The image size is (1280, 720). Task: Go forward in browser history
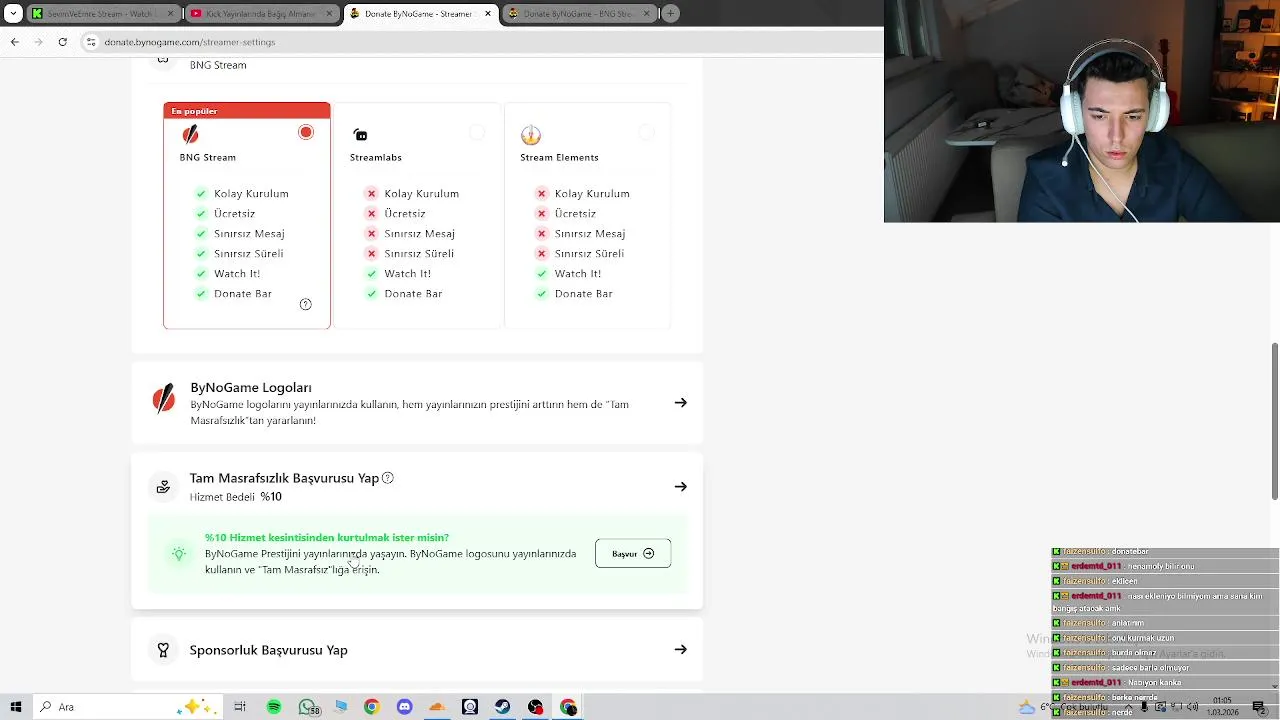[x=38, y=42]
